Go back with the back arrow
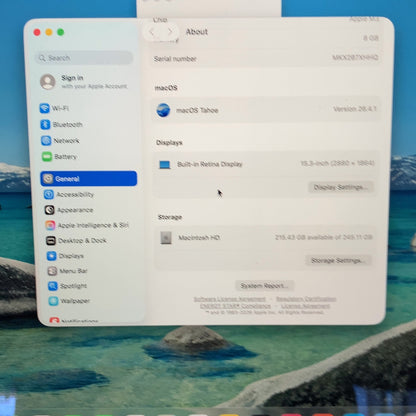Screen dimensions: 416x416 pyautogui.click(x=152, y=32)
